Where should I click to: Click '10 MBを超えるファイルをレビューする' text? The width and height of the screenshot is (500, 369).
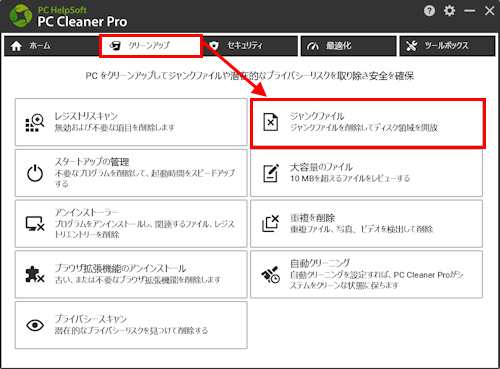[x=350, y=178]
